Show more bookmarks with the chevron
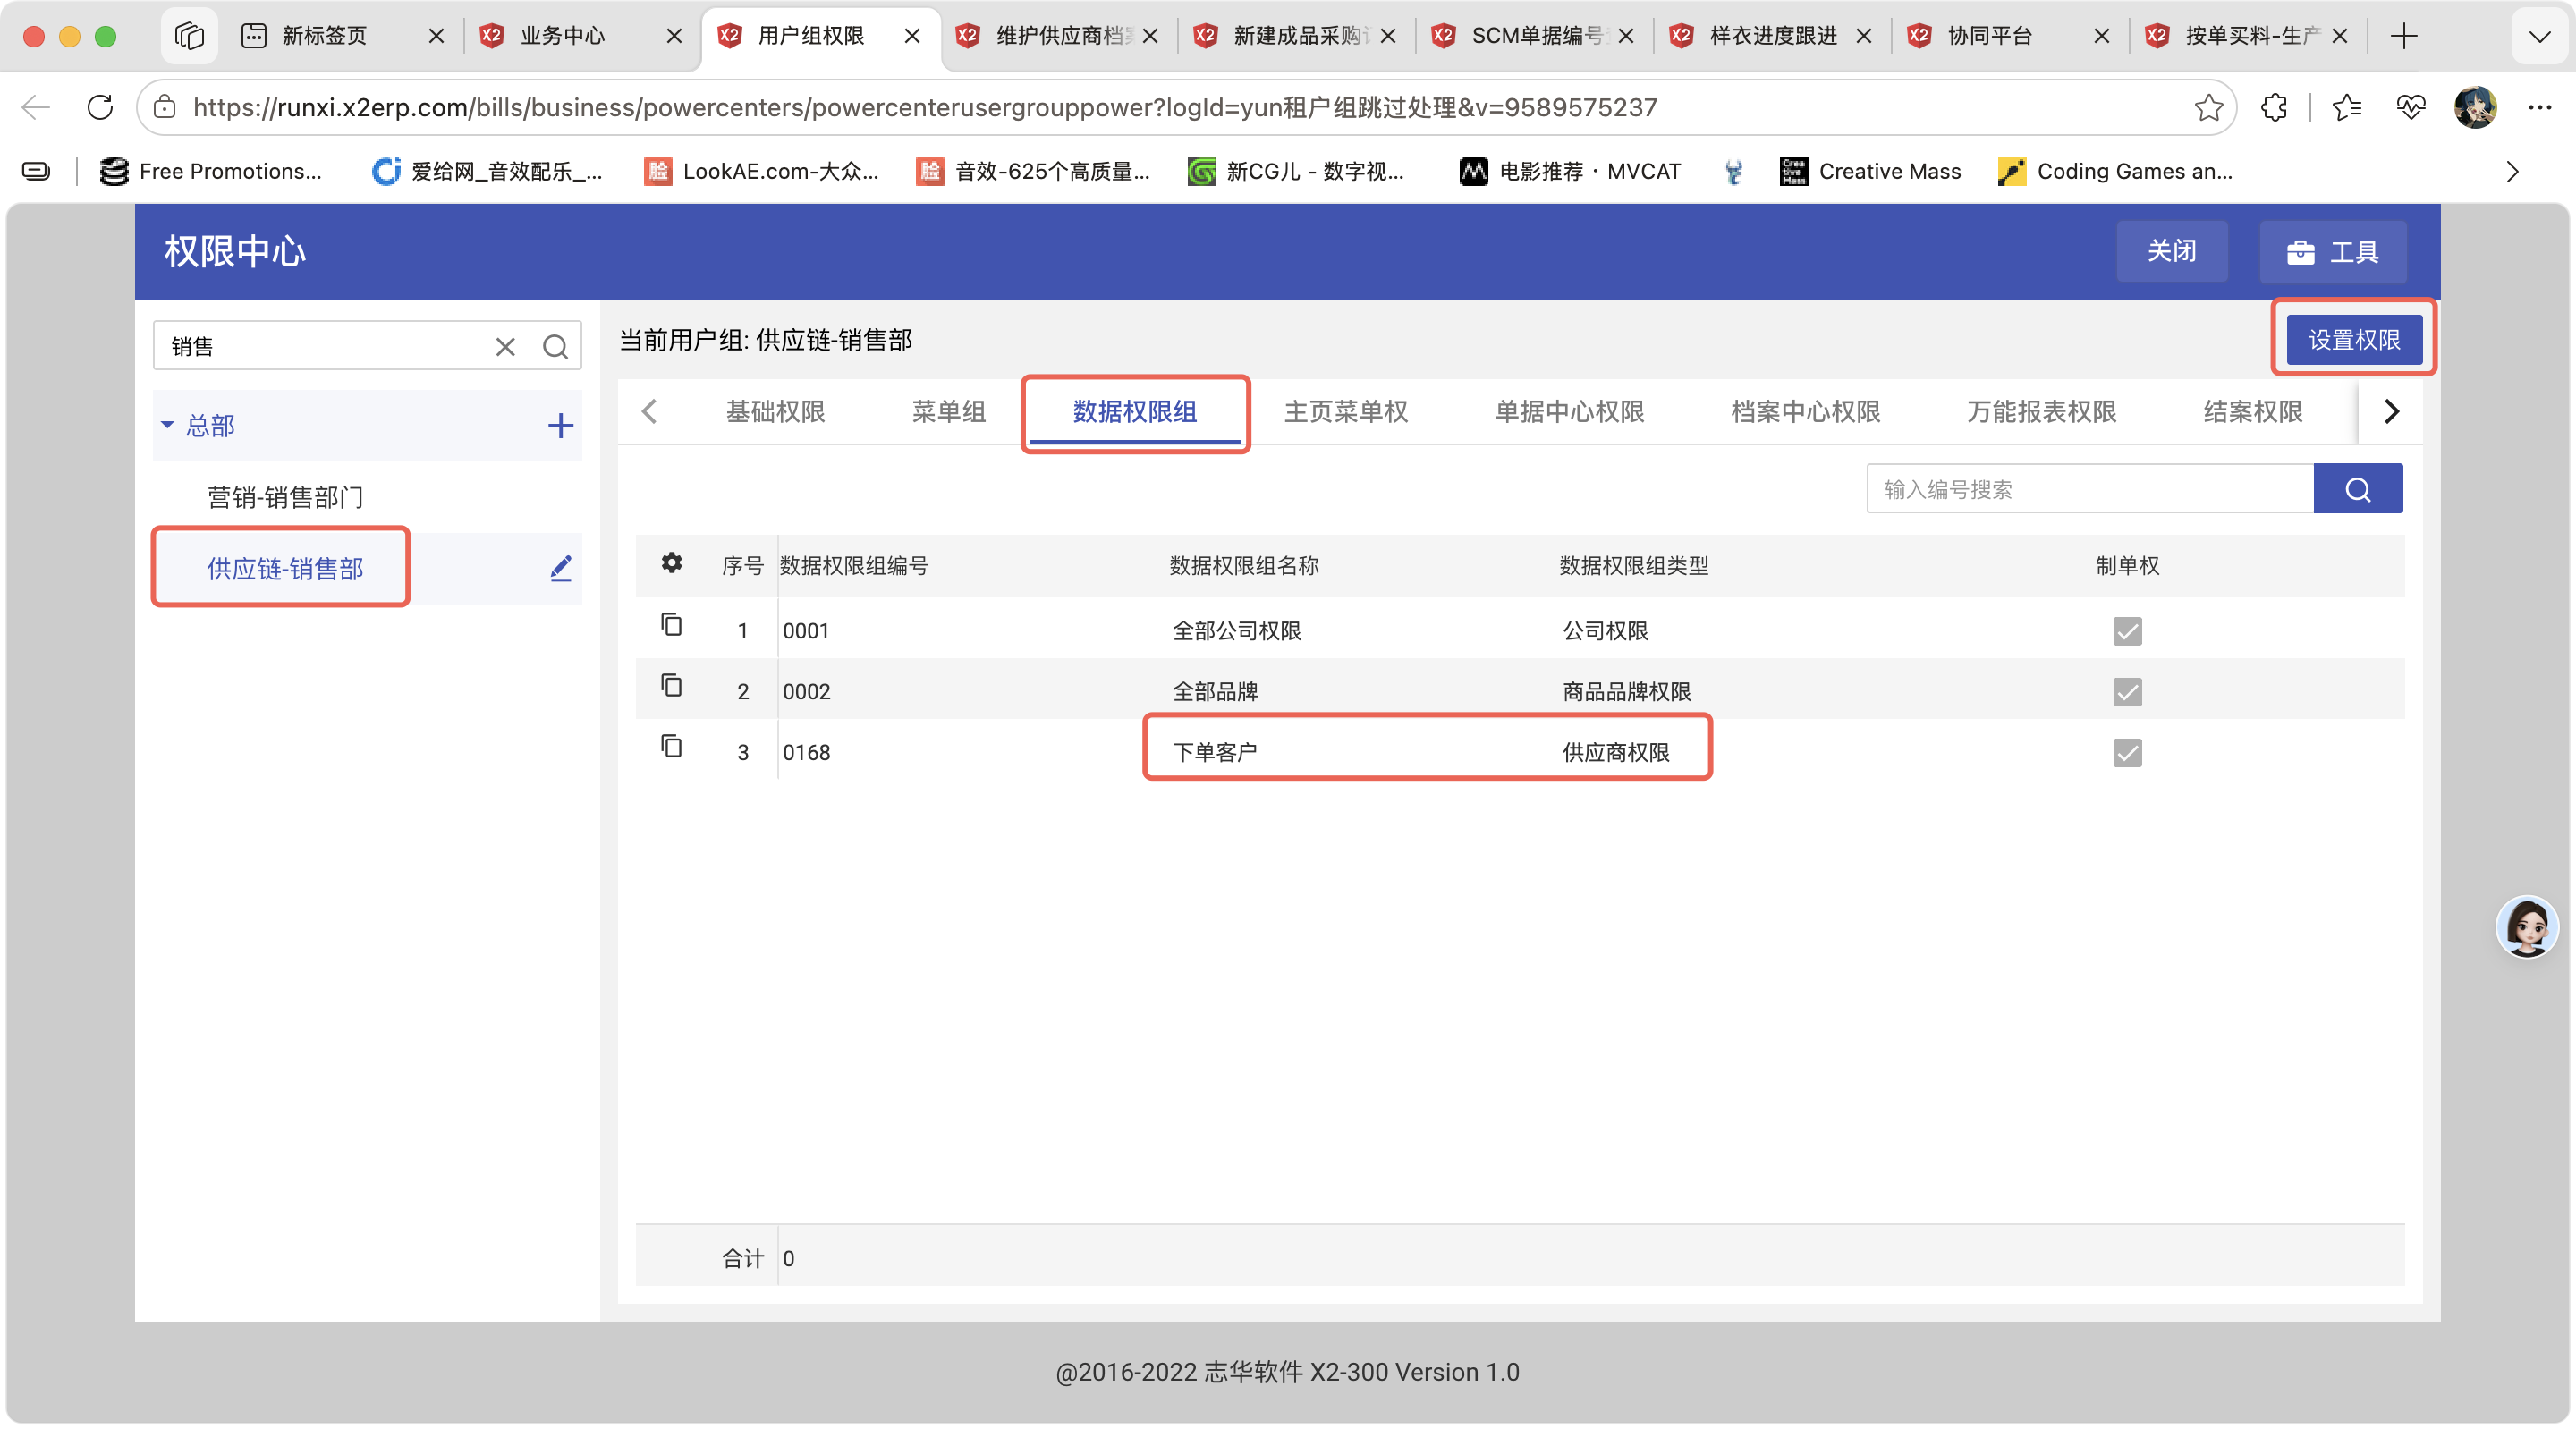The height and width of the screenshot is (1429, 2576). (2512, 172)
